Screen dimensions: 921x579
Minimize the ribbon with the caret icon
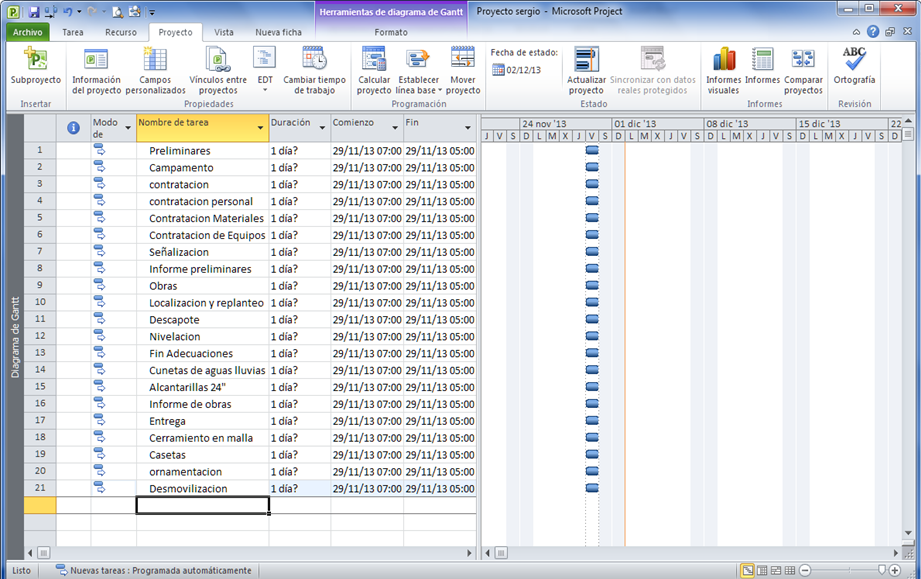(x=856, y=32)
